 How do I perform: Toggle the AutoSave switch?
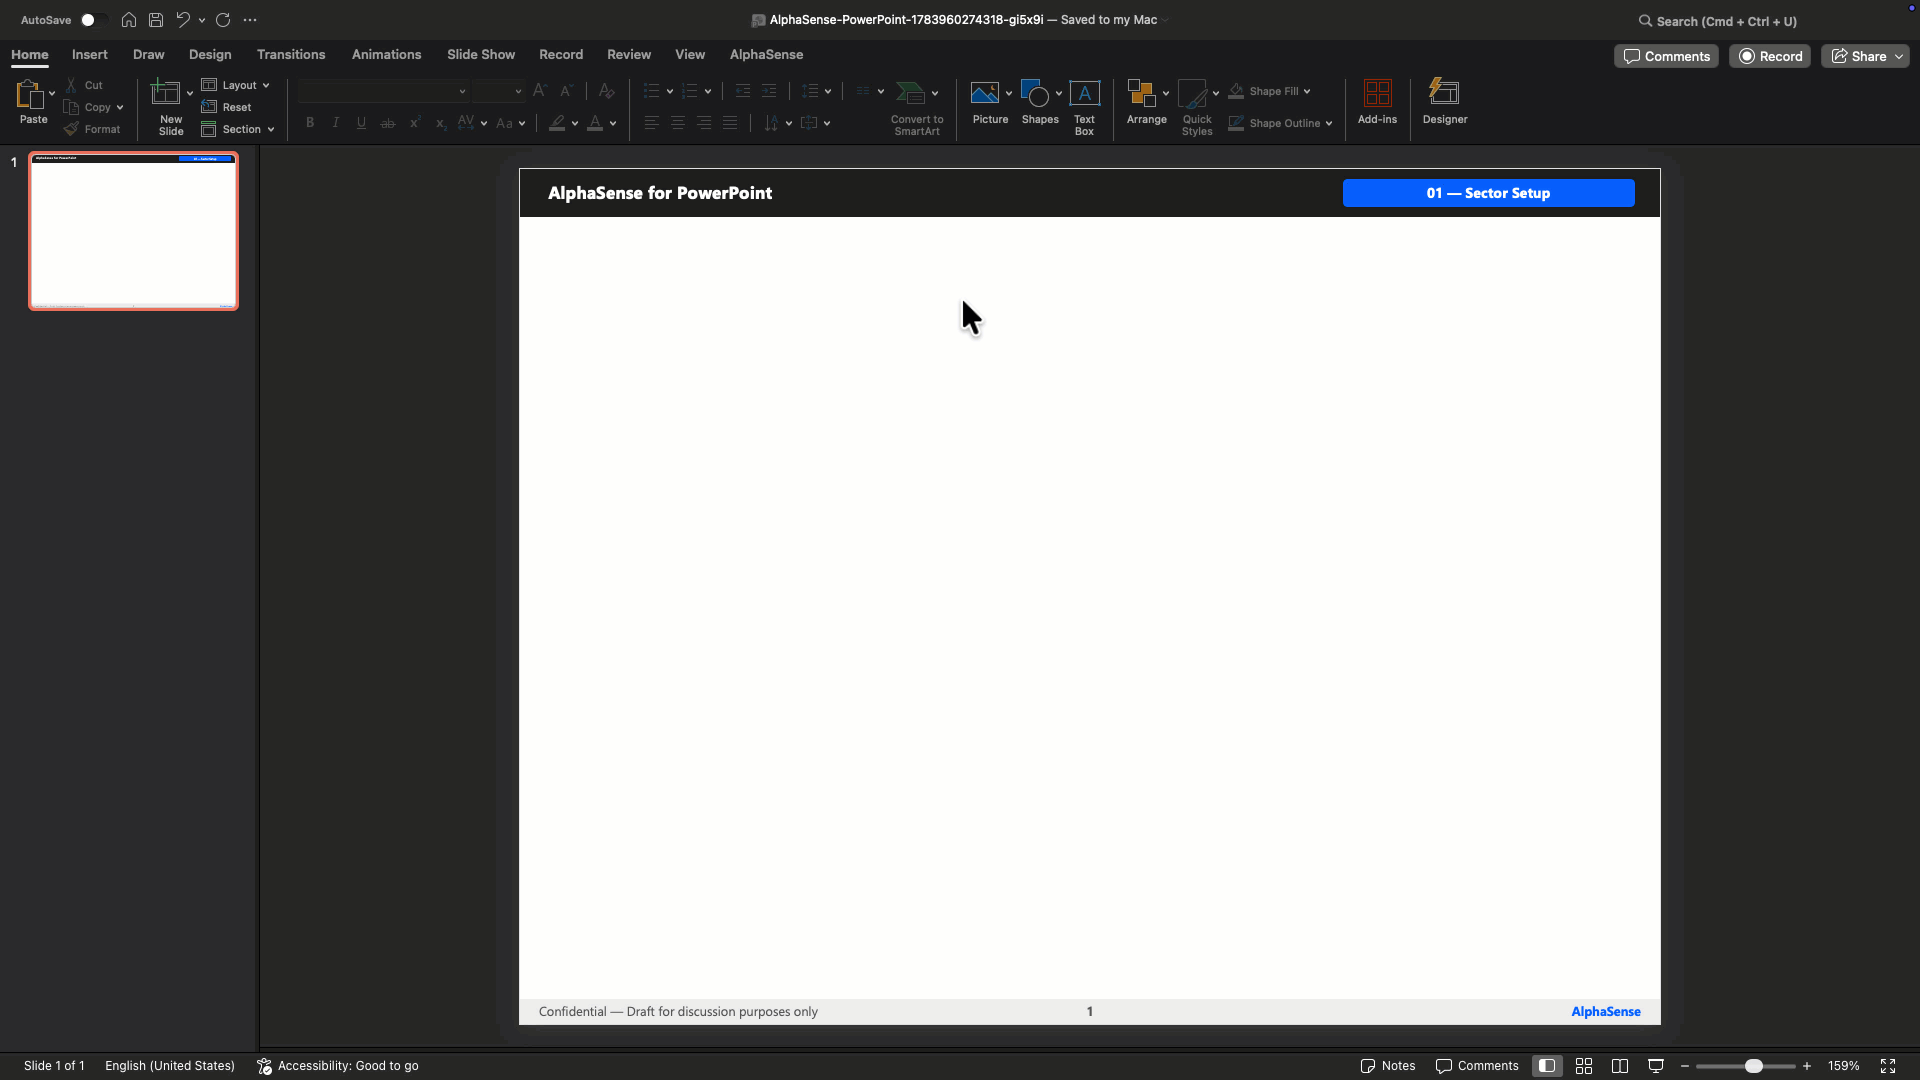(93, 20)
